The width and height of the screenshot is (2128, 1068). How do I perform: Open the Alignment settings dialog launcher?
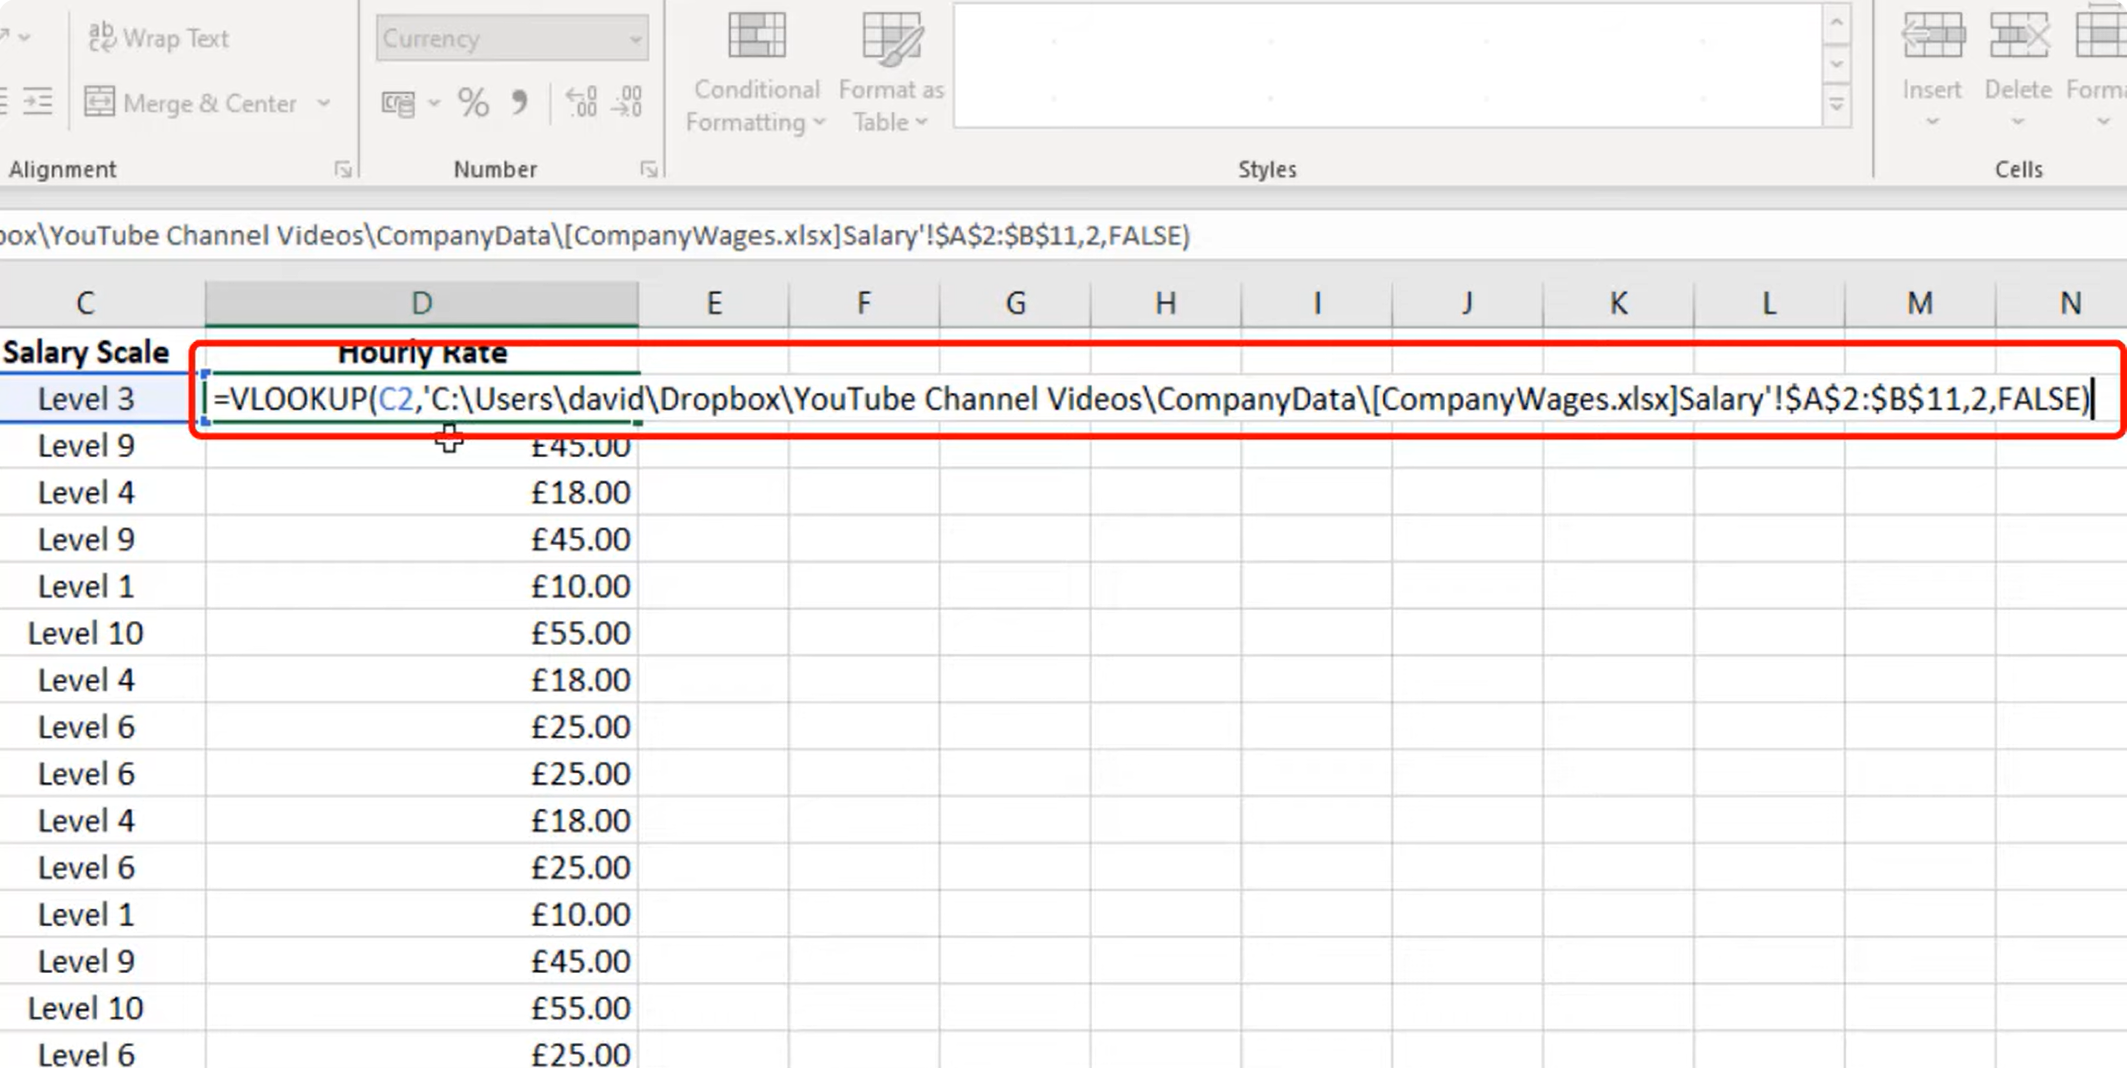[x=343, y=170]
